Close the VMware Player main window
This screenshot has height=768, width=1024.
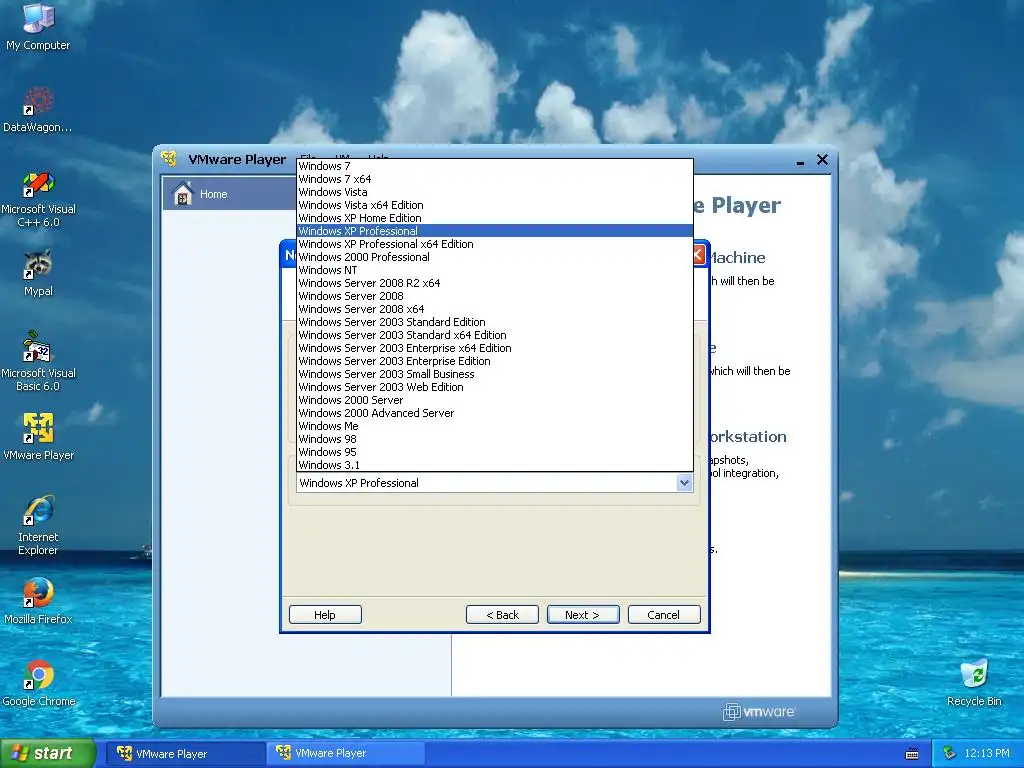click(x=822, y=159)
